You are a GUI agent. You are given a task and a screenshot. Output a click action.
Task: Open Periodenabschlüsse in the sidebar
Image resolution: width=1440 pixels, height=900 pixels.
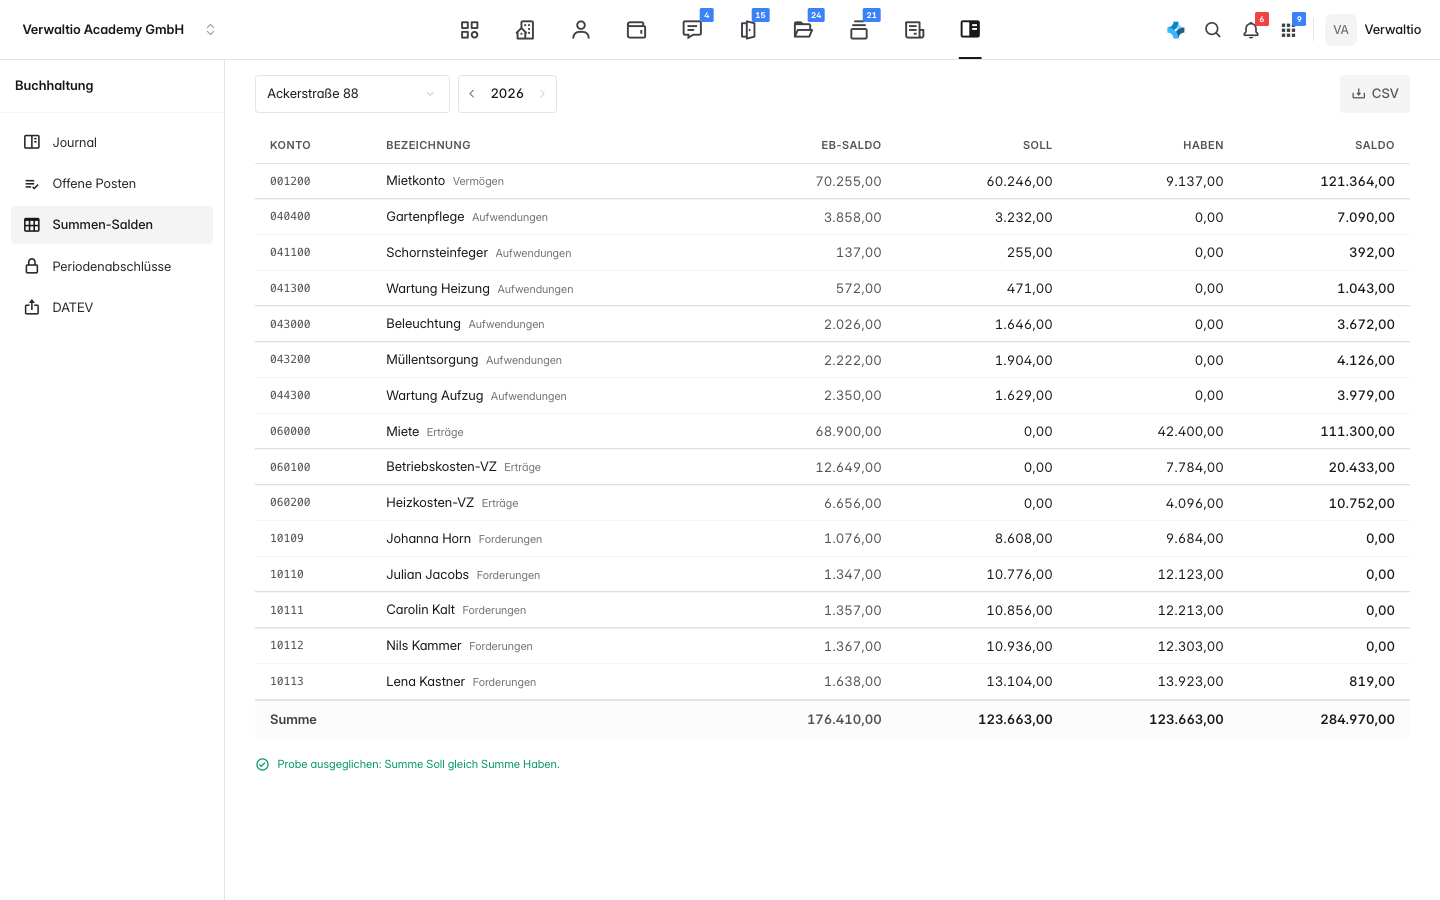[112, 266]
